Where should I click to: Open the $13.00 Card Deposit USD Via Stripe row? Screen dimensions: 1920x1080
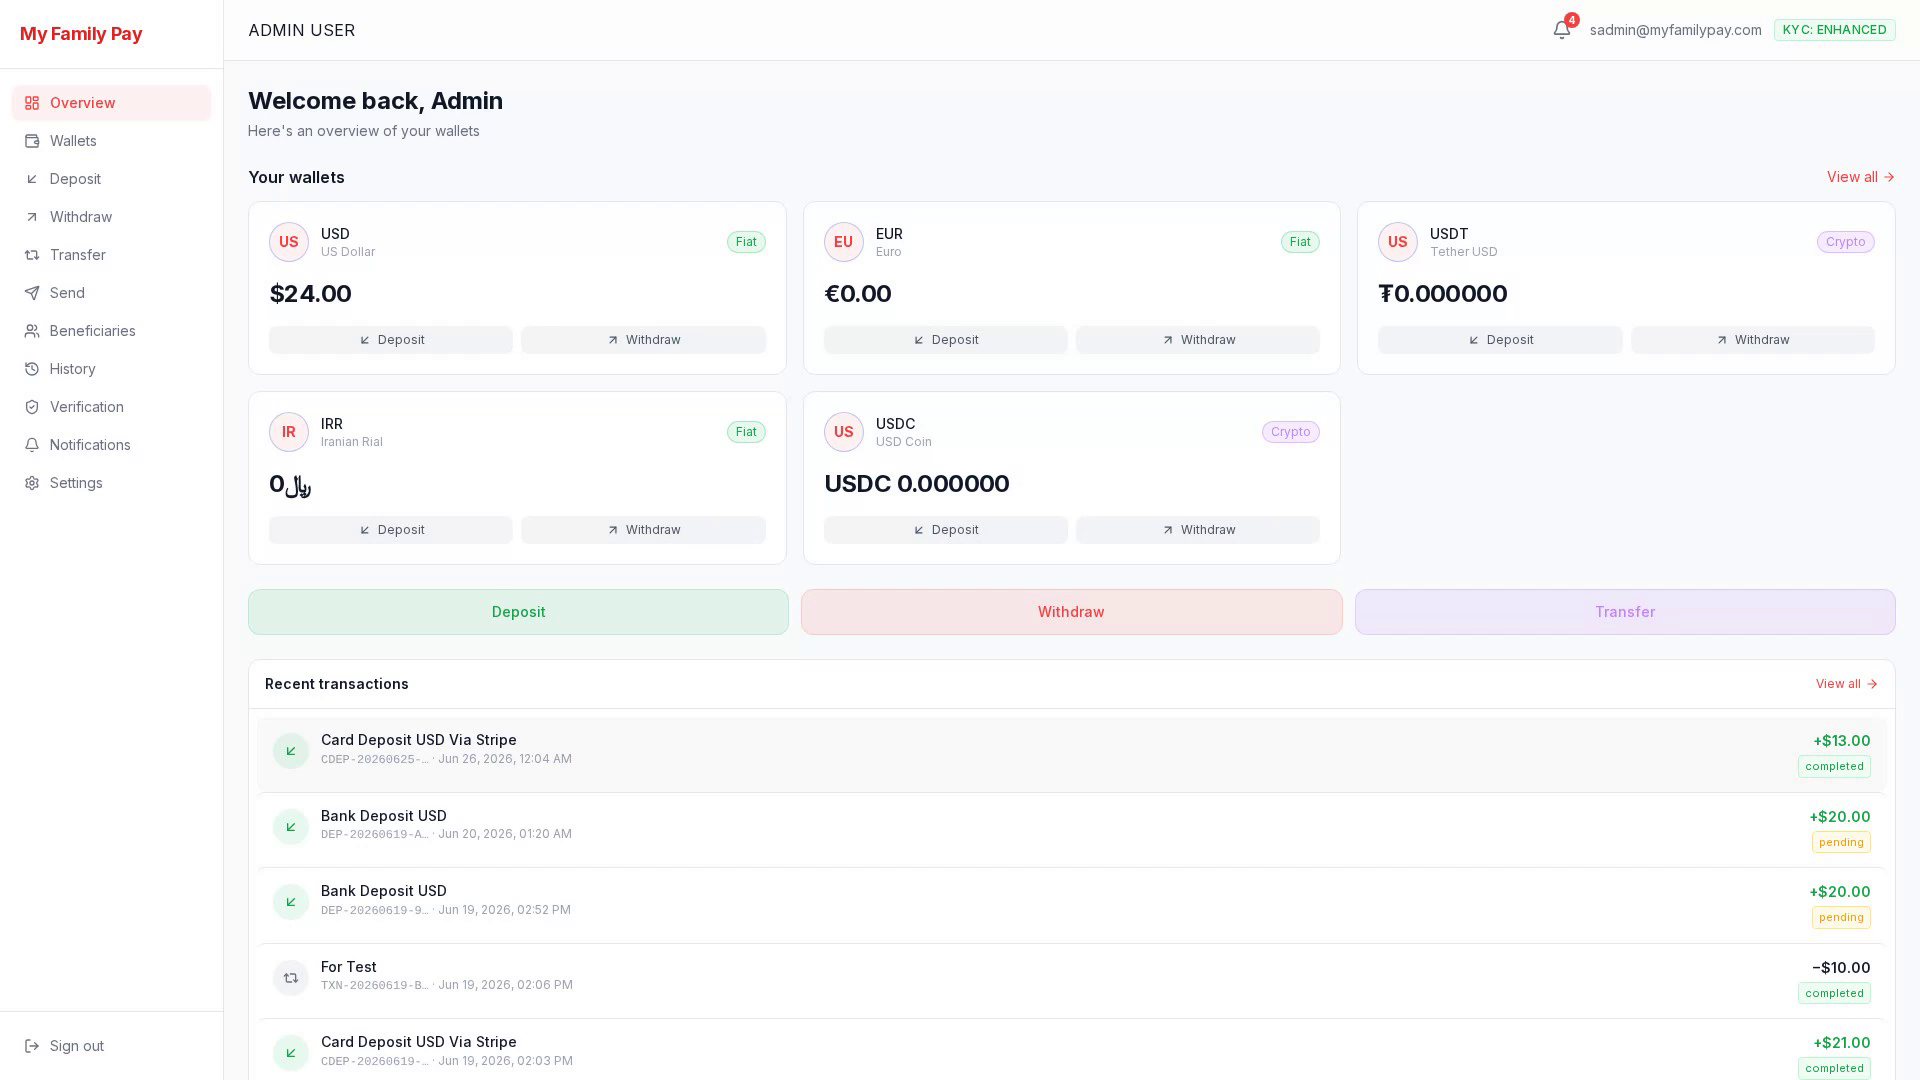click(x=1071, y=754)
